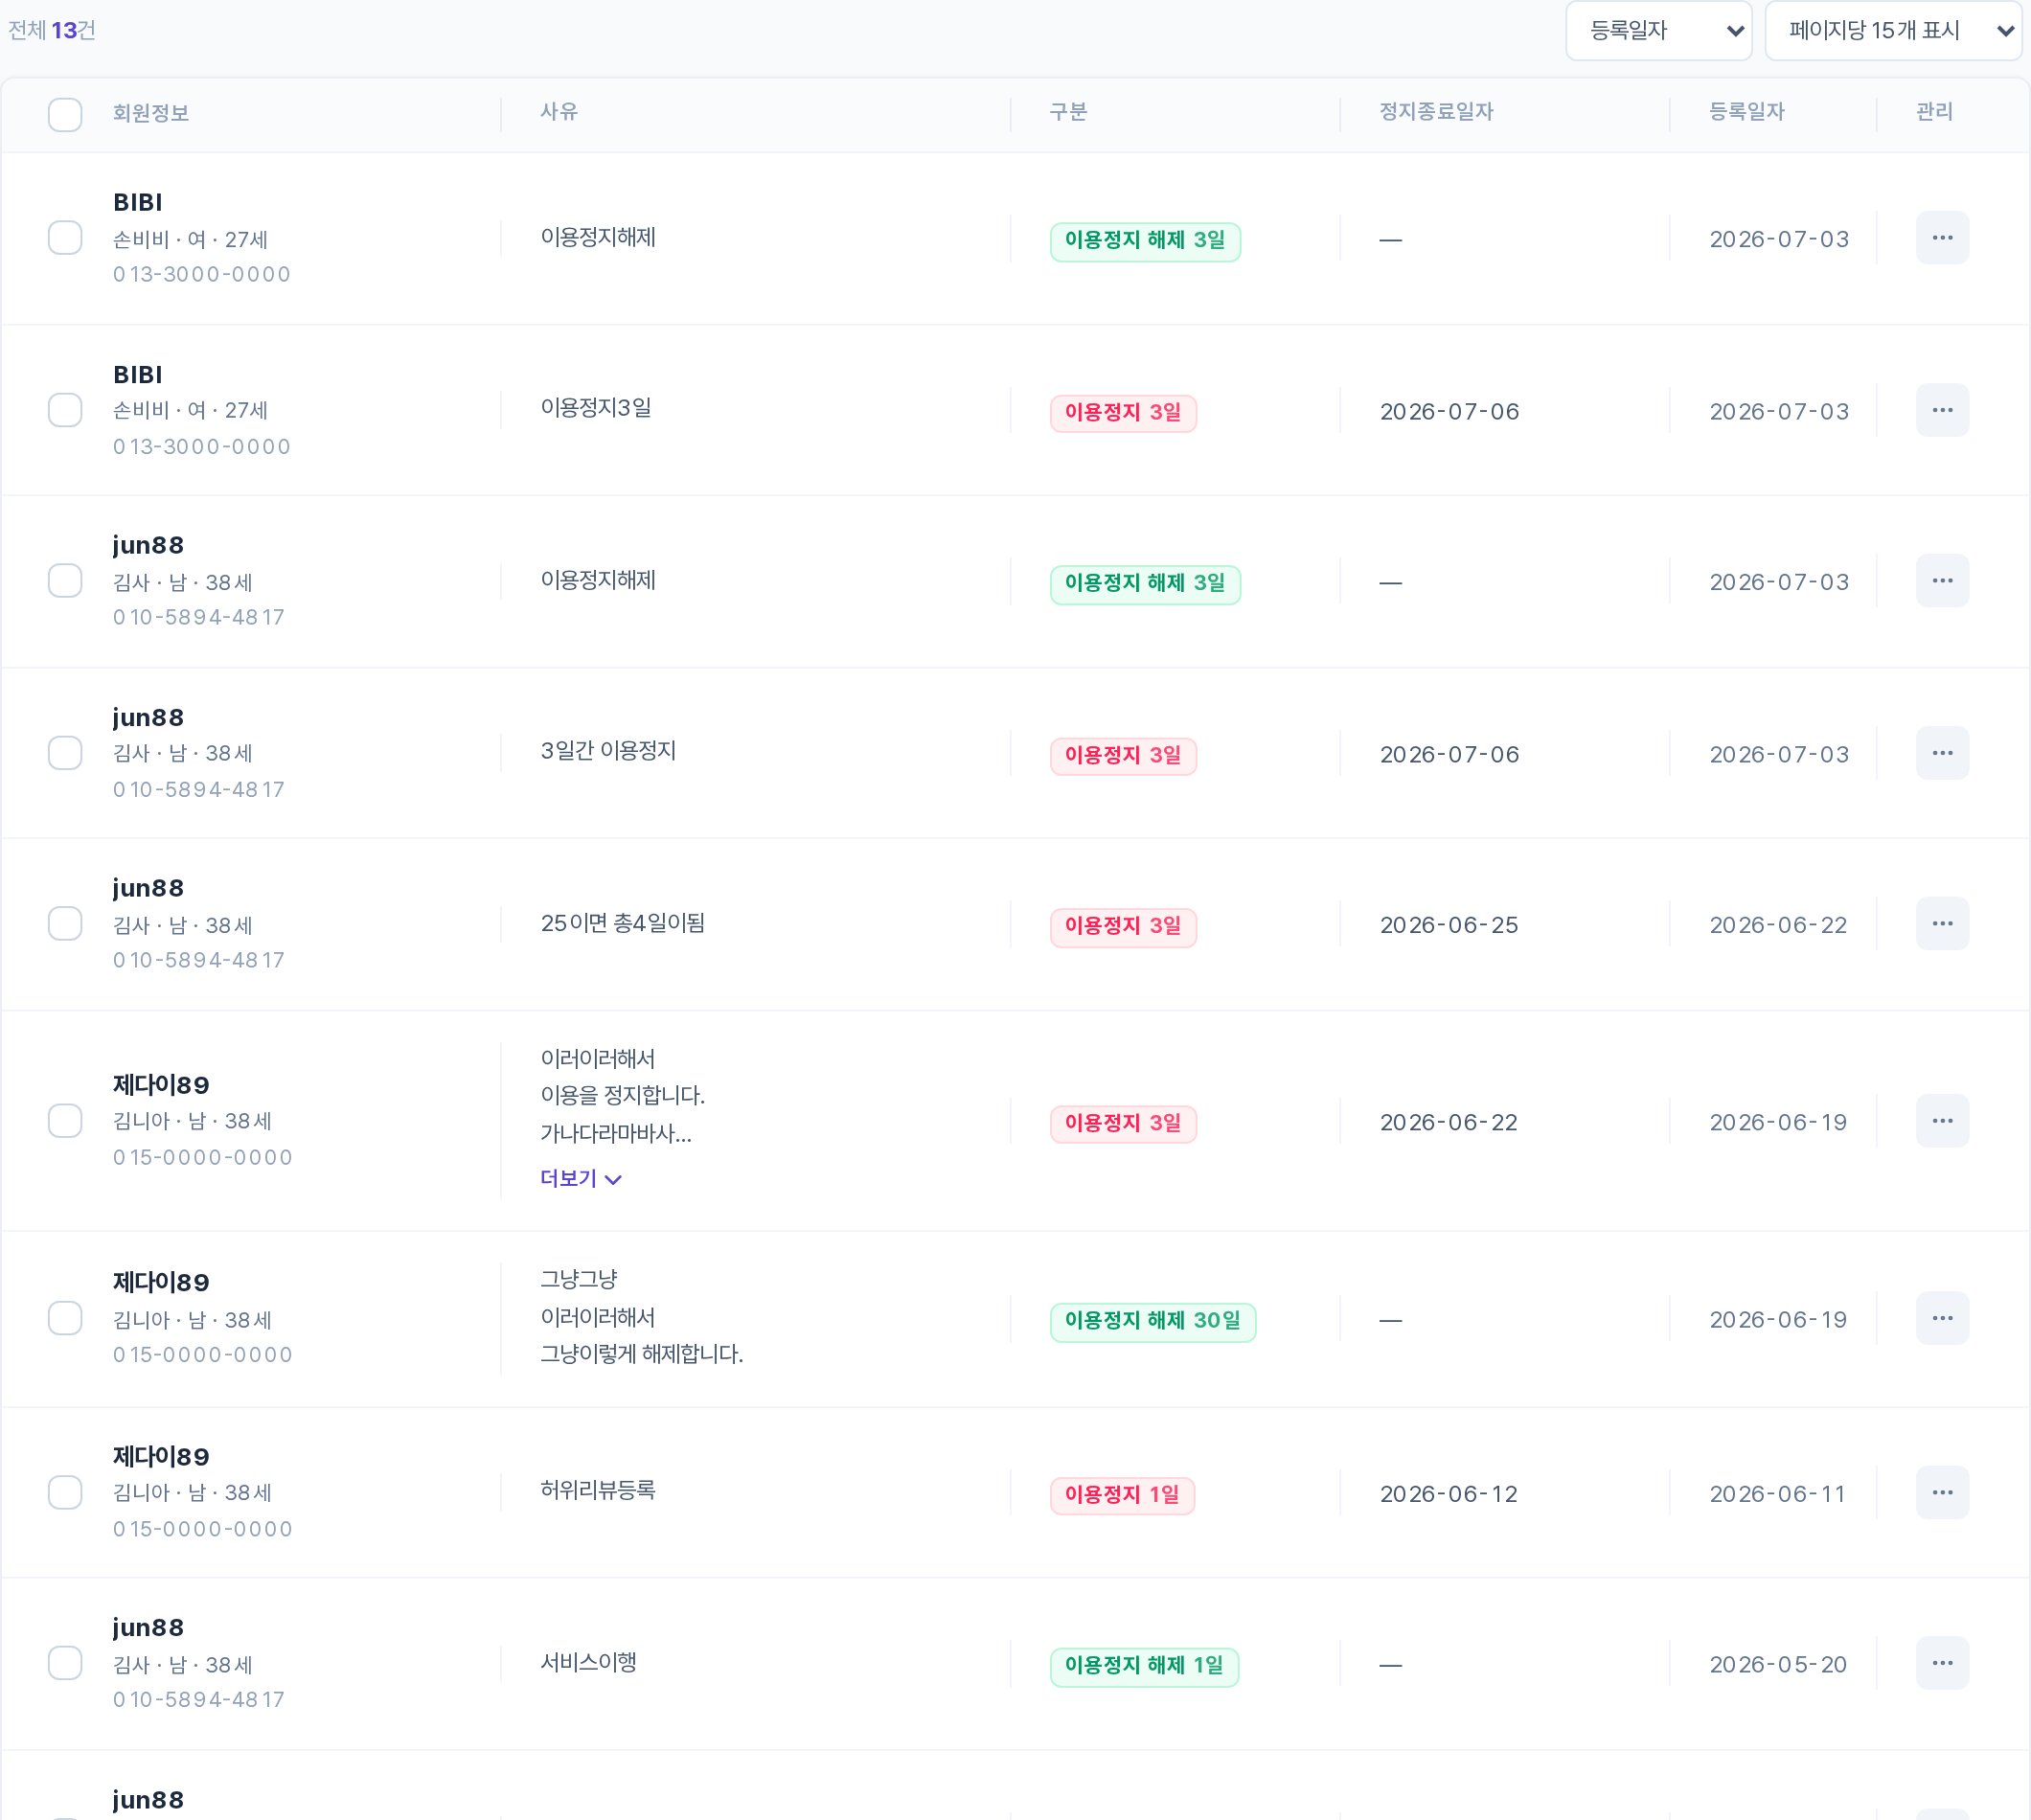
Task: Click the end date 2026-06-12
Action: click(x=1449, y=1495)
